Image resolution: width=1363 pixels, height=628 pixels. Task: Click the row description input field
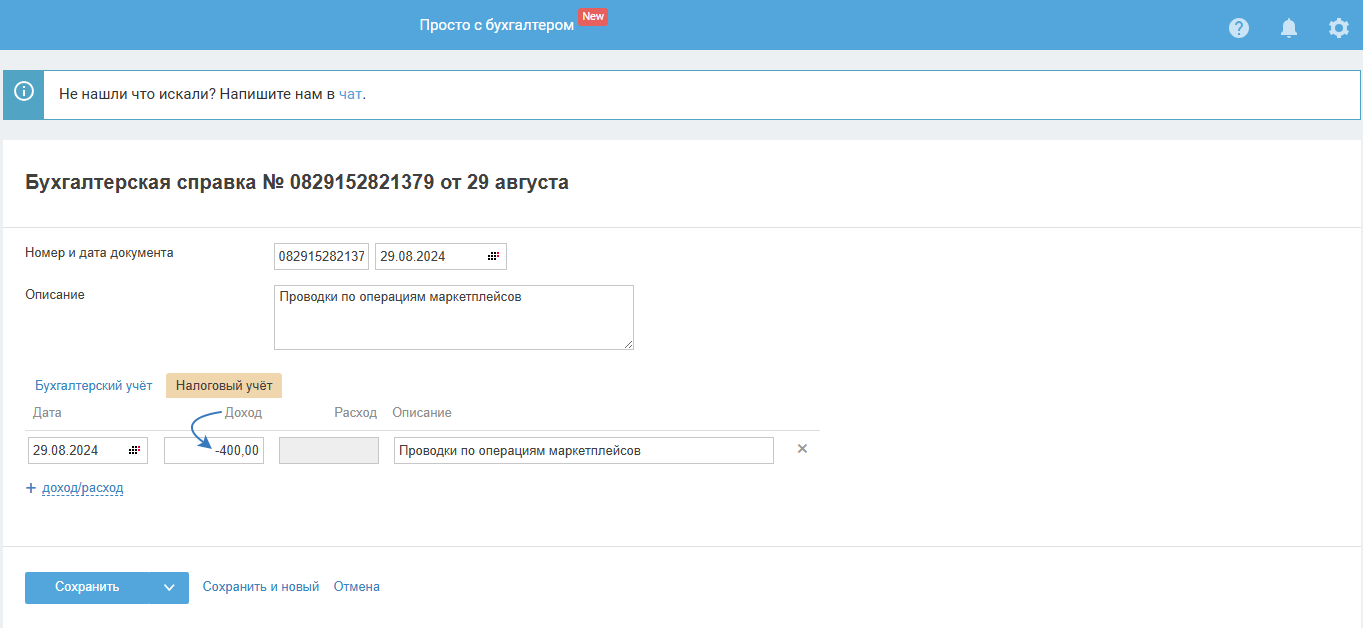[583, 451]
